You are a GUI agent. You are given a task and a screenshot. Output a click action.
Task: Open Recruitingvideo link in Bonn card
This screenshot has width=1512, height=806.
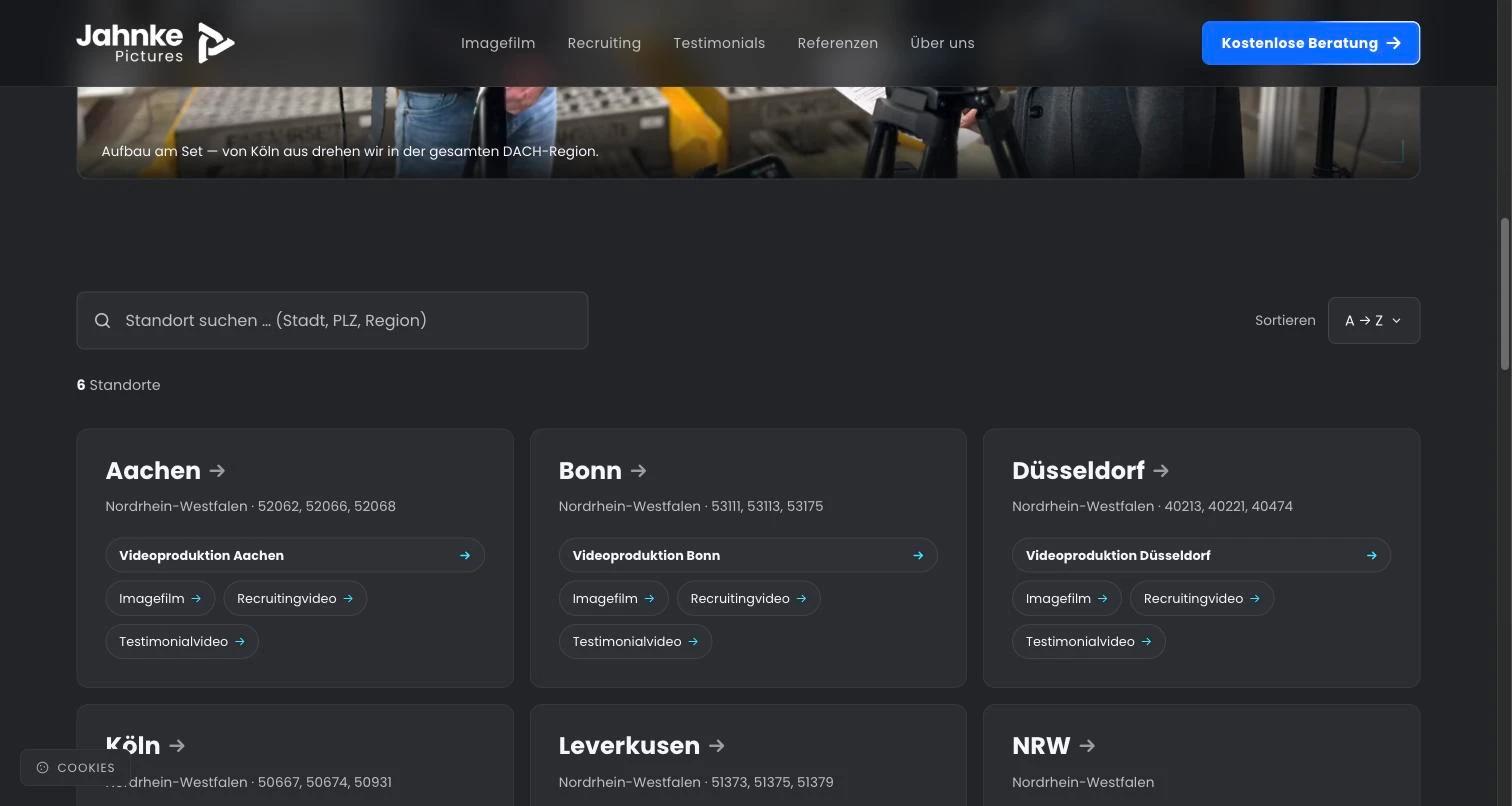(748, 599)
